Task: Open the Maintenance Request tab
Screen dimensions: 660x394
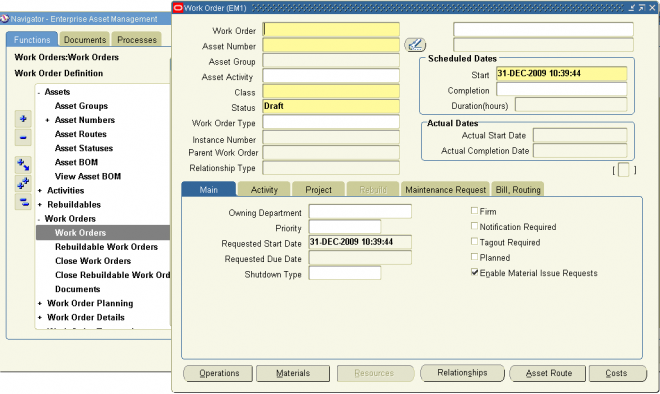Action: point(445,189)
